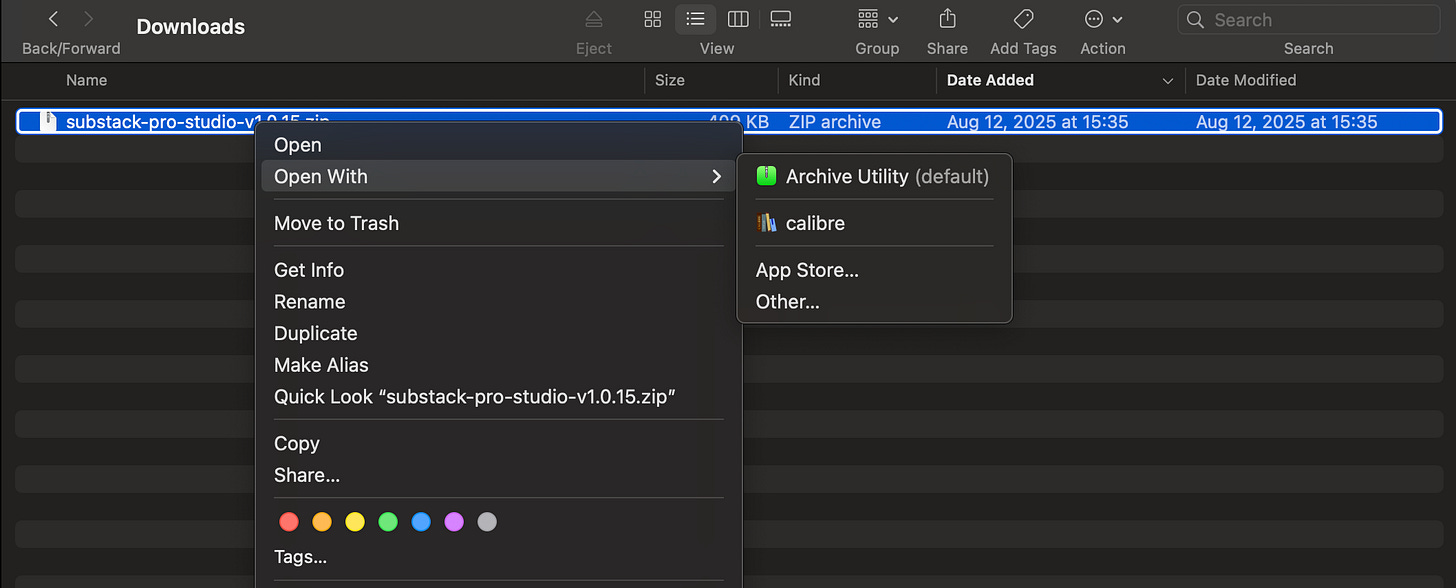1456x588 pixels.
Task: Sort by the Size column header
Action: (x=670, y=80)
